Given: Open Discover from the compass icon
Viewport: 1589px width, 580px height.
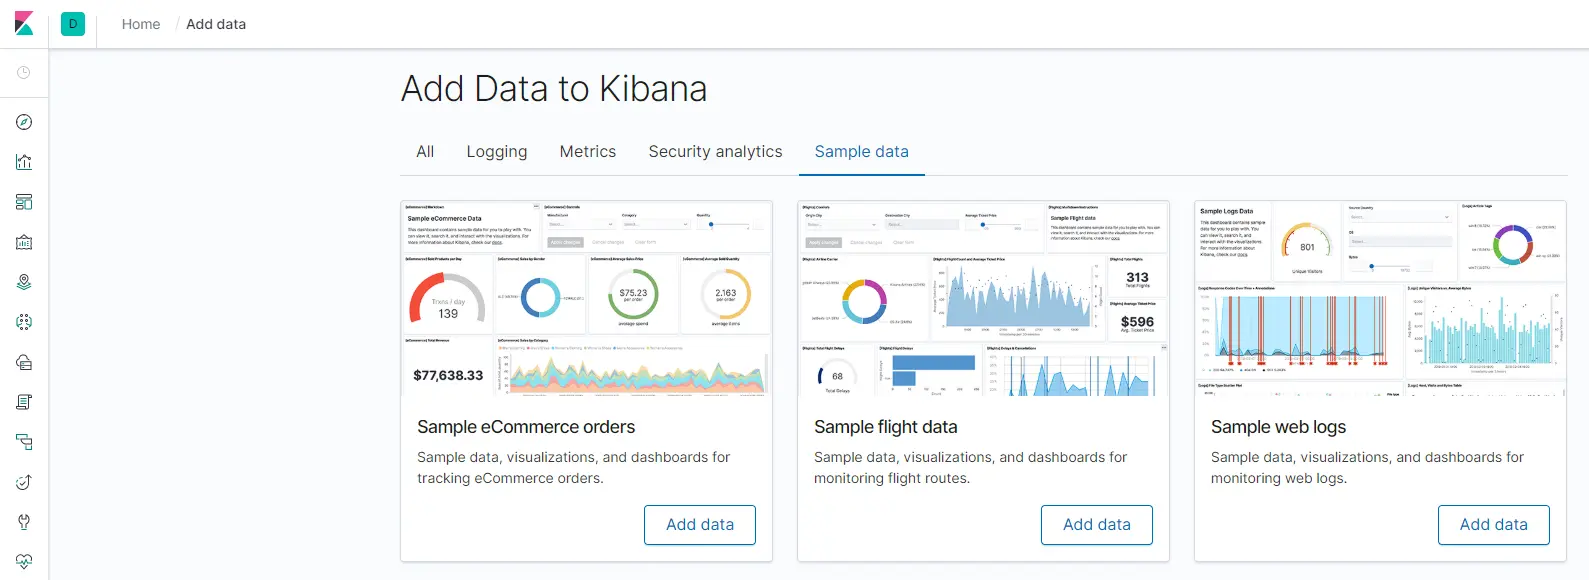Looking at the screenshot, I should coord(24,122).
